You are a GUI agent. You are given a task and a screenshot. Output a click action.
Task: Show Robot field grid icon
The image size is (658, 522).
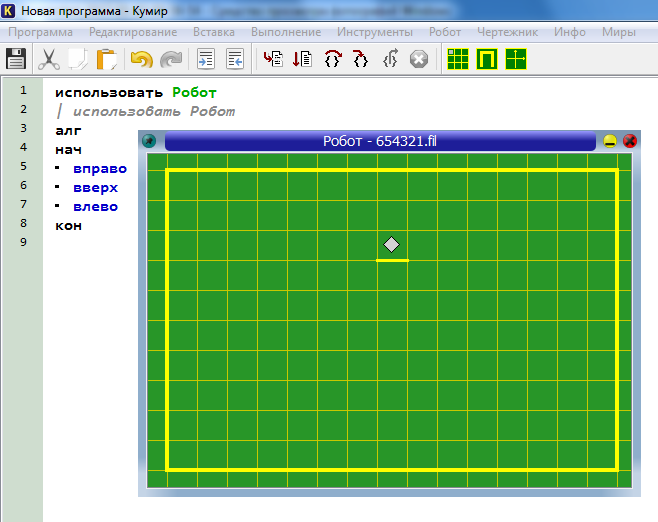458,59
